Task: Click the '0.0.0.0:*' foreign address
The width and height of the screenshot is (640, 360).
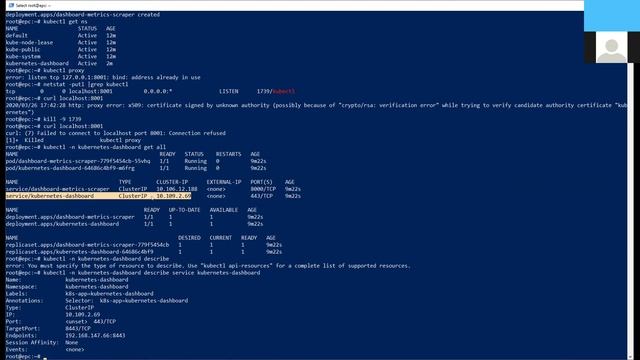Action: (x=158, y=91)
